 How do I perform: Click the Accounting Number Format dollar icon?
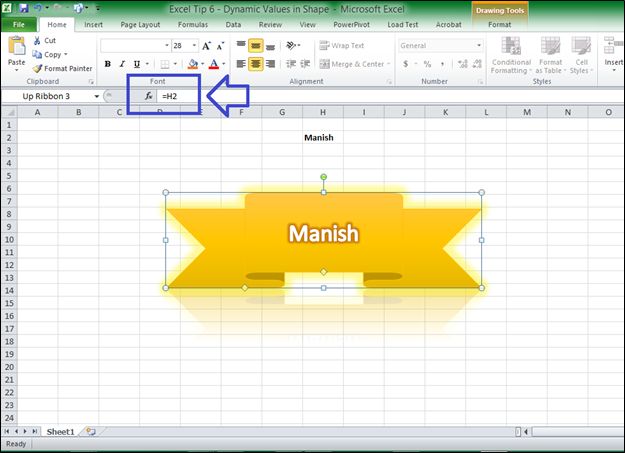click(x=405, y=64)
